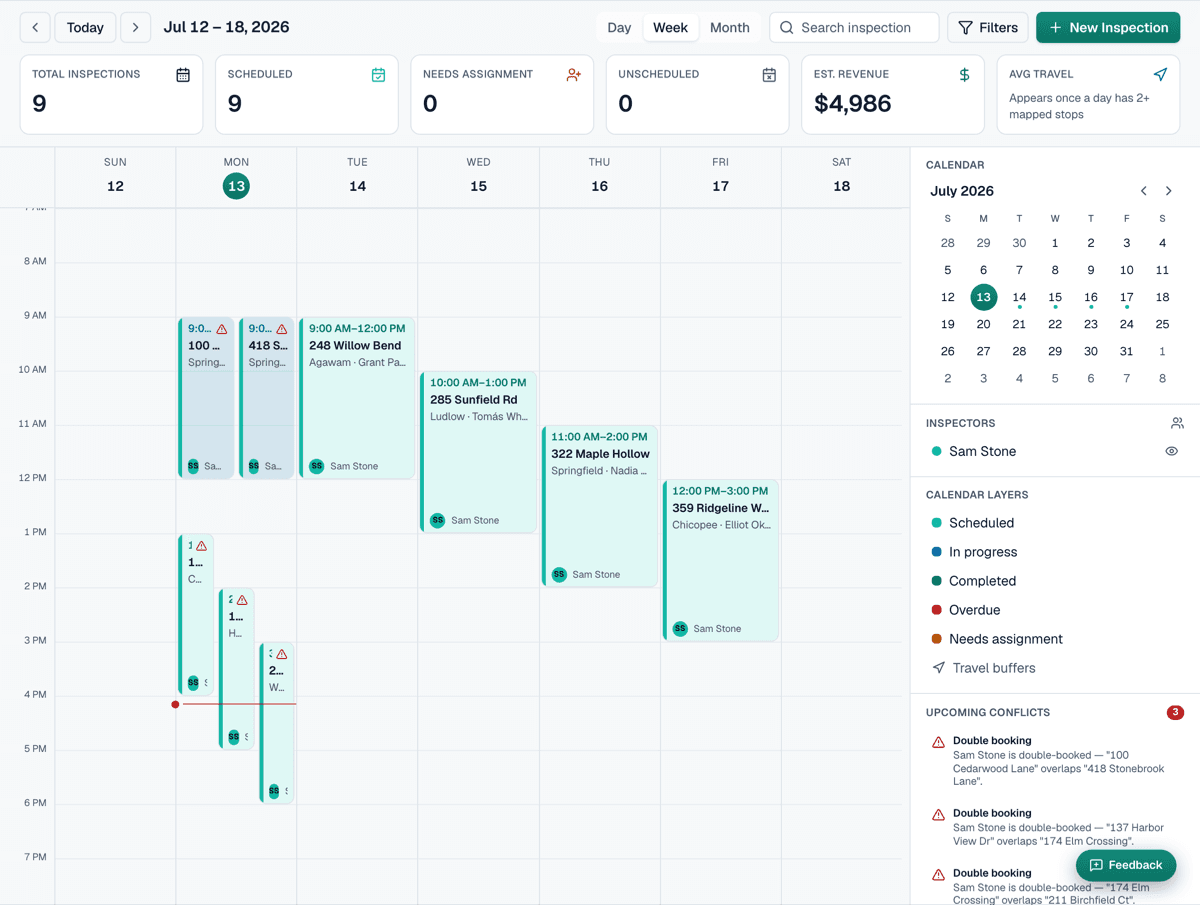Viewport: 1200px width, 905px height.
Task: Select July 22 in the mini calendar
Action: coord(1055,324)
